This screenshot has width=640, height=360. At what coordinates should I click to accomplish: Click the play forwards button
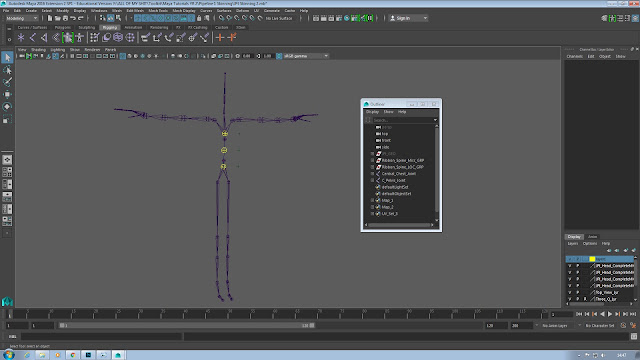coord(610,314)
